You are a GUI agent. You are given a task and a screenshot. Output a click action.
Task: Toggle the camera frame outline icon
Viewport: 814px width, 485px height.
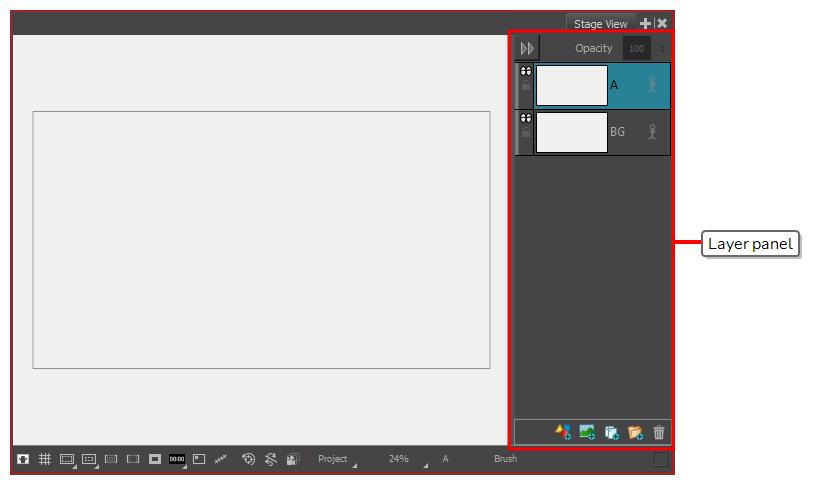point(133,459)
